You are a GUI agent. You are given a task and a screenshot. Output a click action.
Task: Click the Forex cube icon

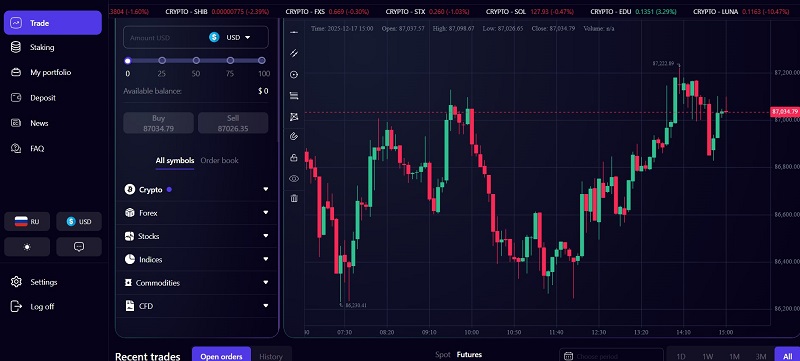[130, 213]
